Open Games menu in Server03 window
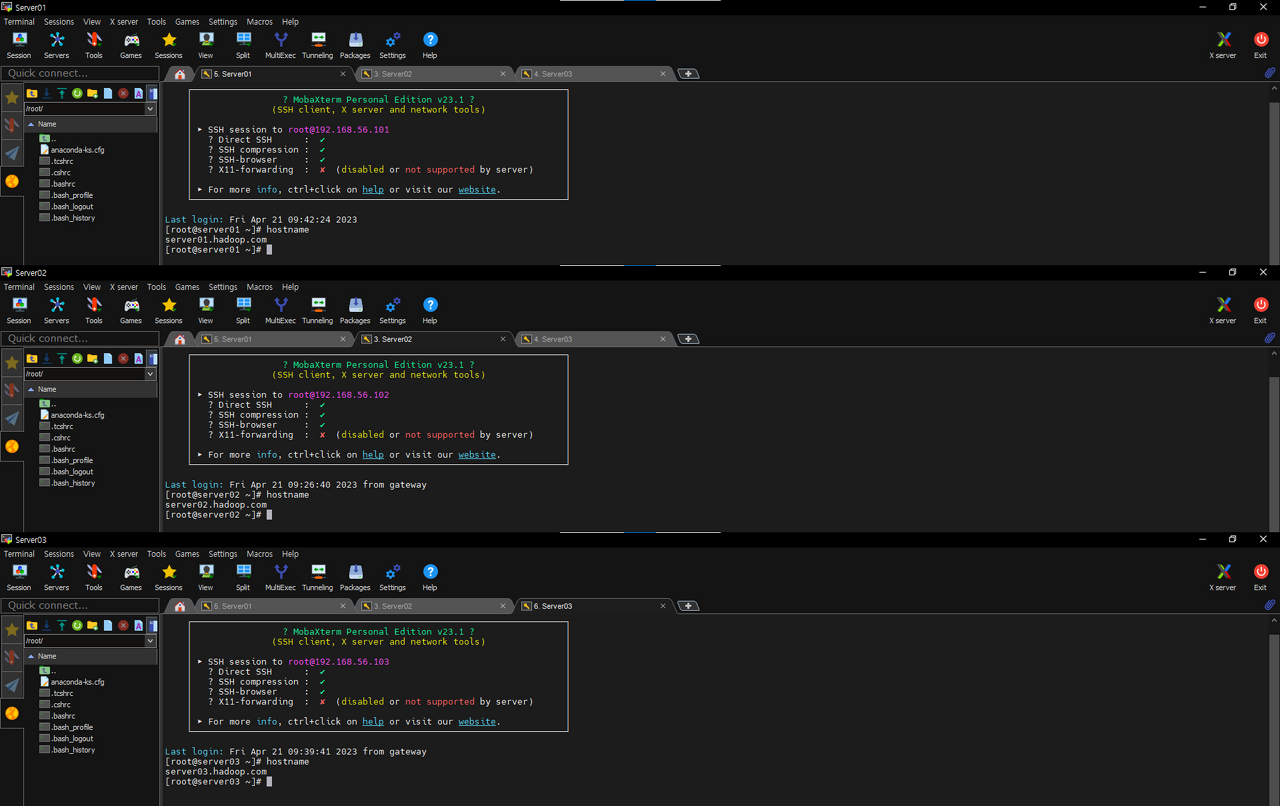1280x806 pixels. tap(187, 554)
